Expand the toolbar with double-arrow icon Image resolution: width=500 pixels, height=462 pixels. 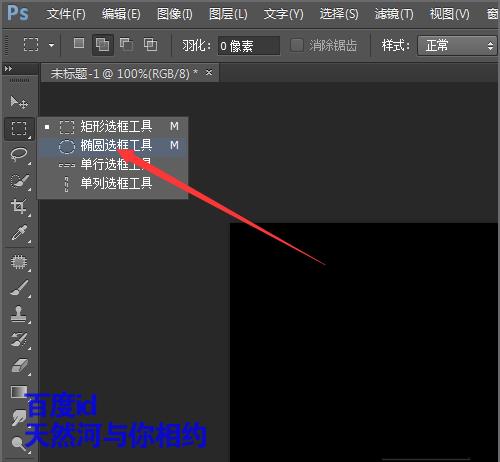(x=8, y=69)
